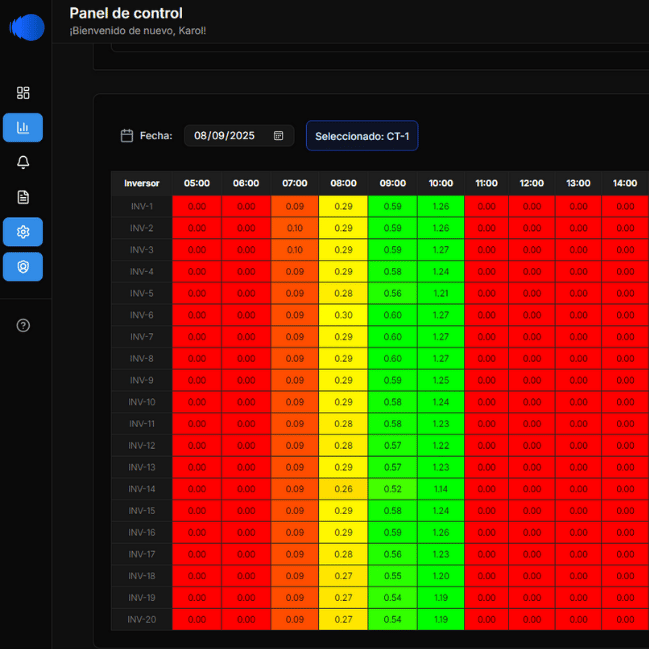
Task: Click the 1.14 cell in INV-14 row
Action: point(441,489)
